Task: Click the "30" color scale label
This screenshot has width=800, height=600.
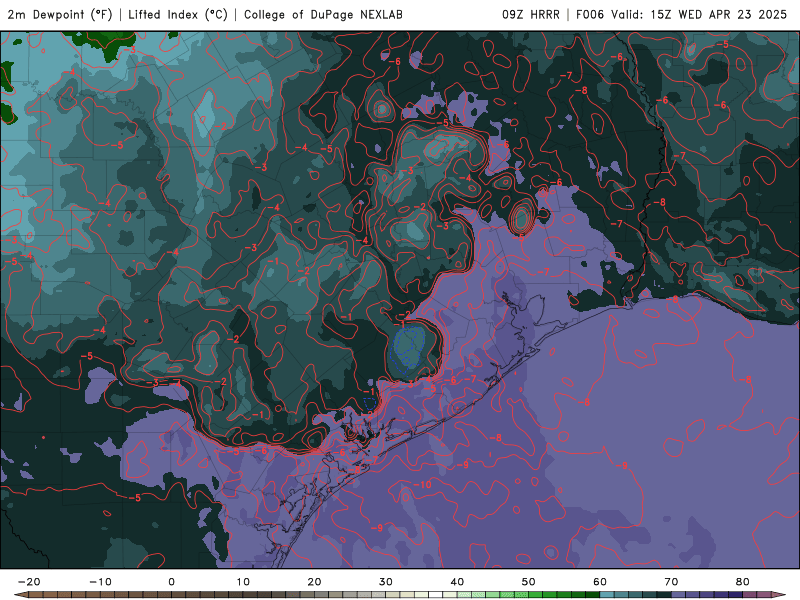Action: [x=386, y=582]
